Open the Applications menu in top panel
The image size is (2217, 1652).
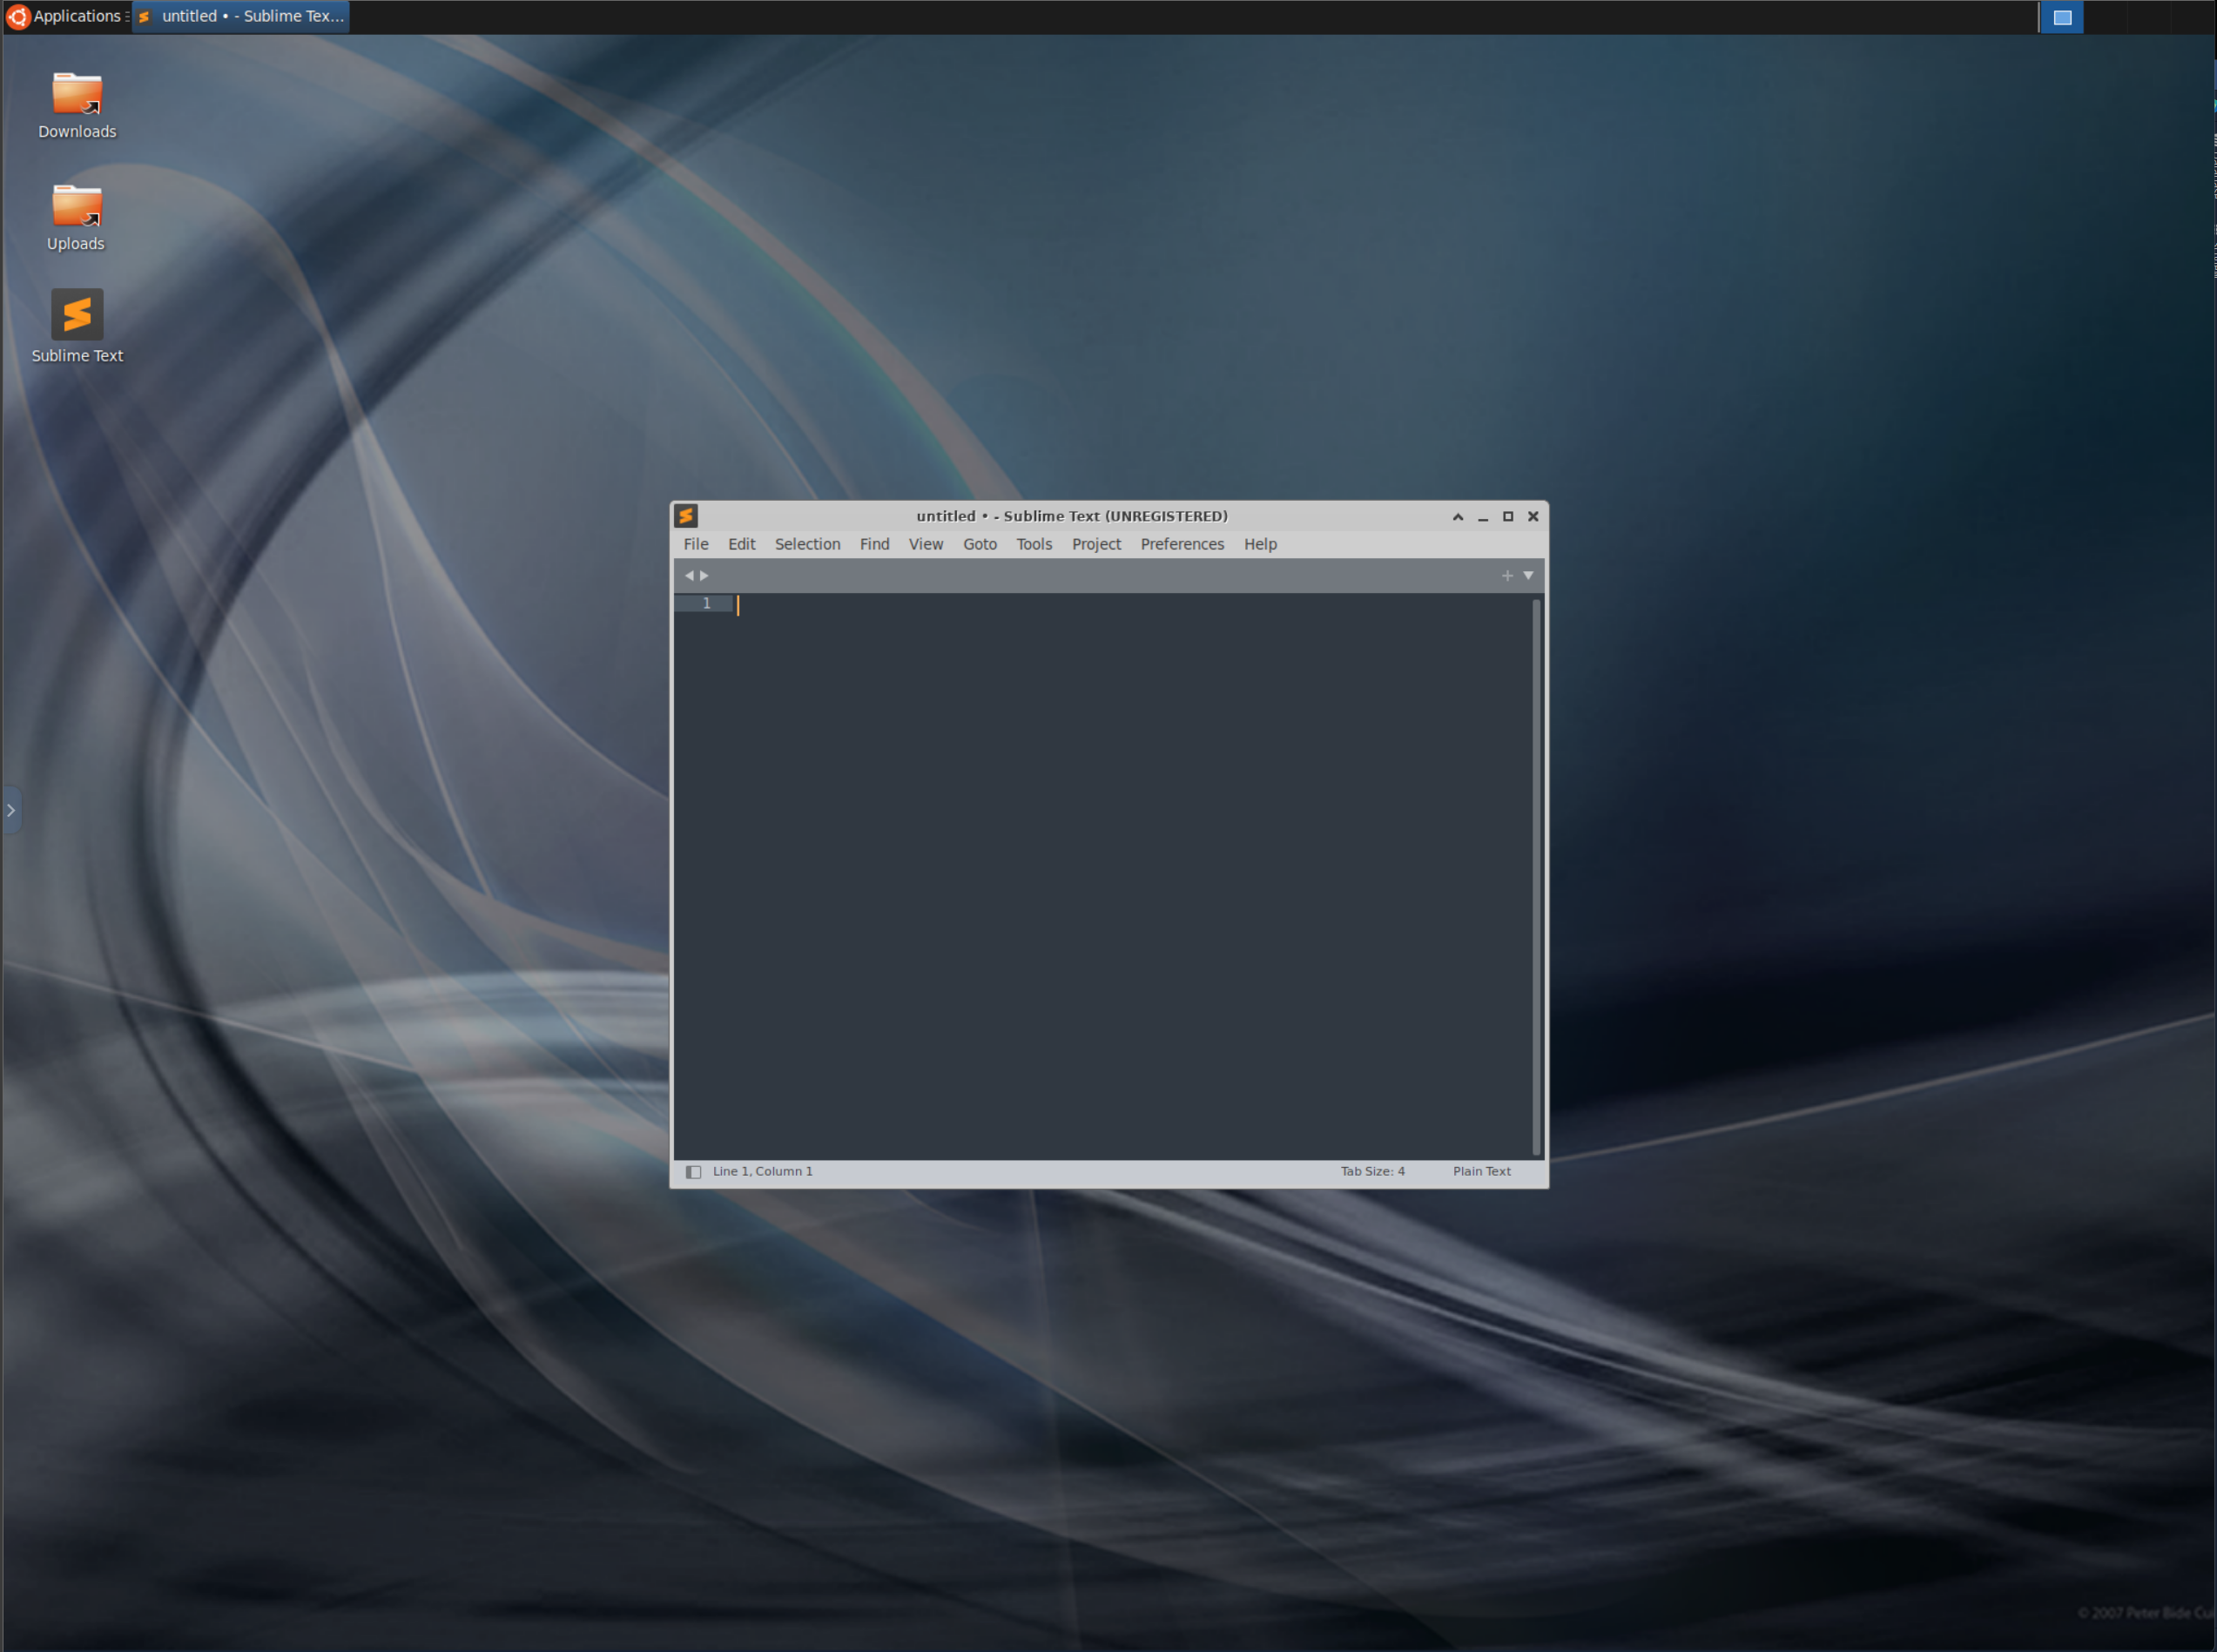click(67, 16)
